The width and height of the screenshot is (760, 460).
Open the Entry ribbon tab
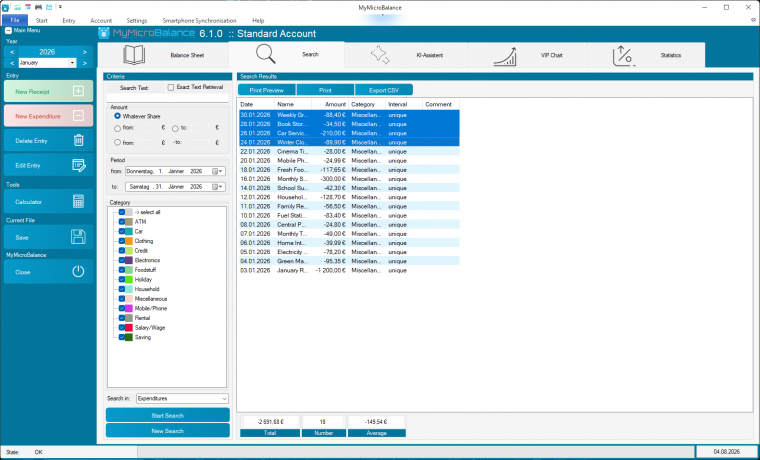pos(69,21)
